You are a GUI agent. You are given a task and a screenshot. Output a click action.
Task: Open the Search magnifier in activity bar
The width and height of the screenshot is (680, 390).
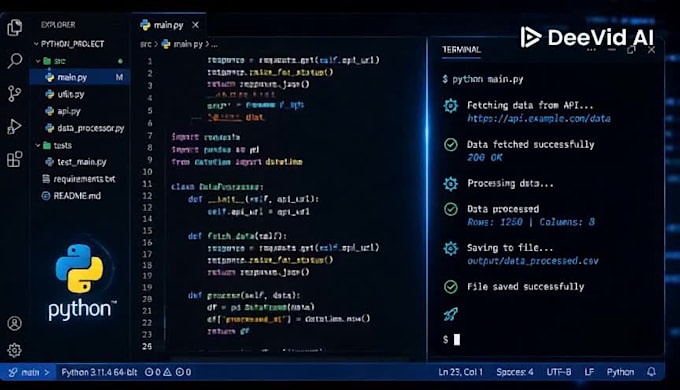point(15,61)
